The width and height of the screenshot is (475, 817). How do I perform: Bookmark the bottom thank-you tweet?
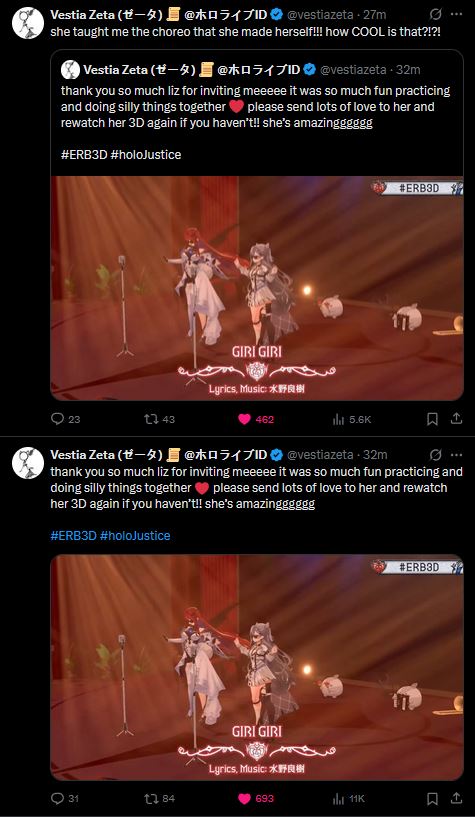click(x=432, y=798)
